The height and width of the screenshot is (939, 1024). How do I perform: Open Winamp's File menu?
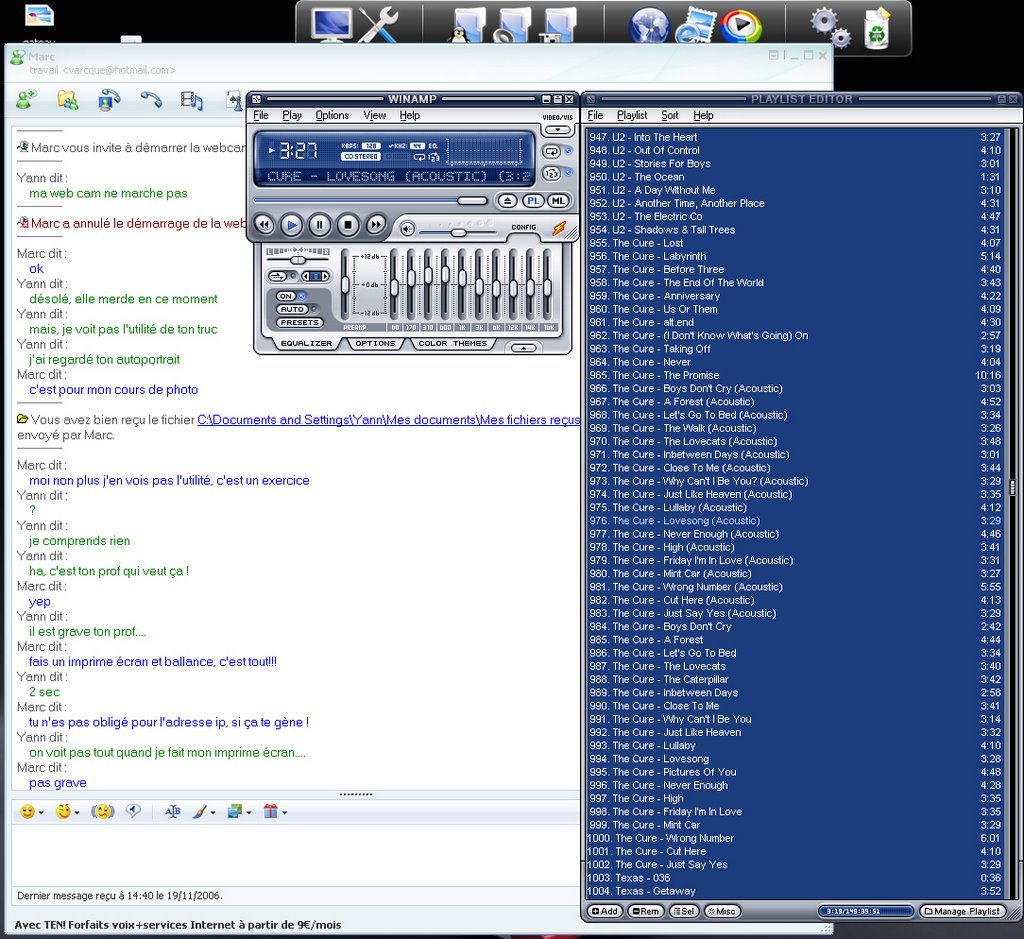pyautogui.click(x=261, y=115)
